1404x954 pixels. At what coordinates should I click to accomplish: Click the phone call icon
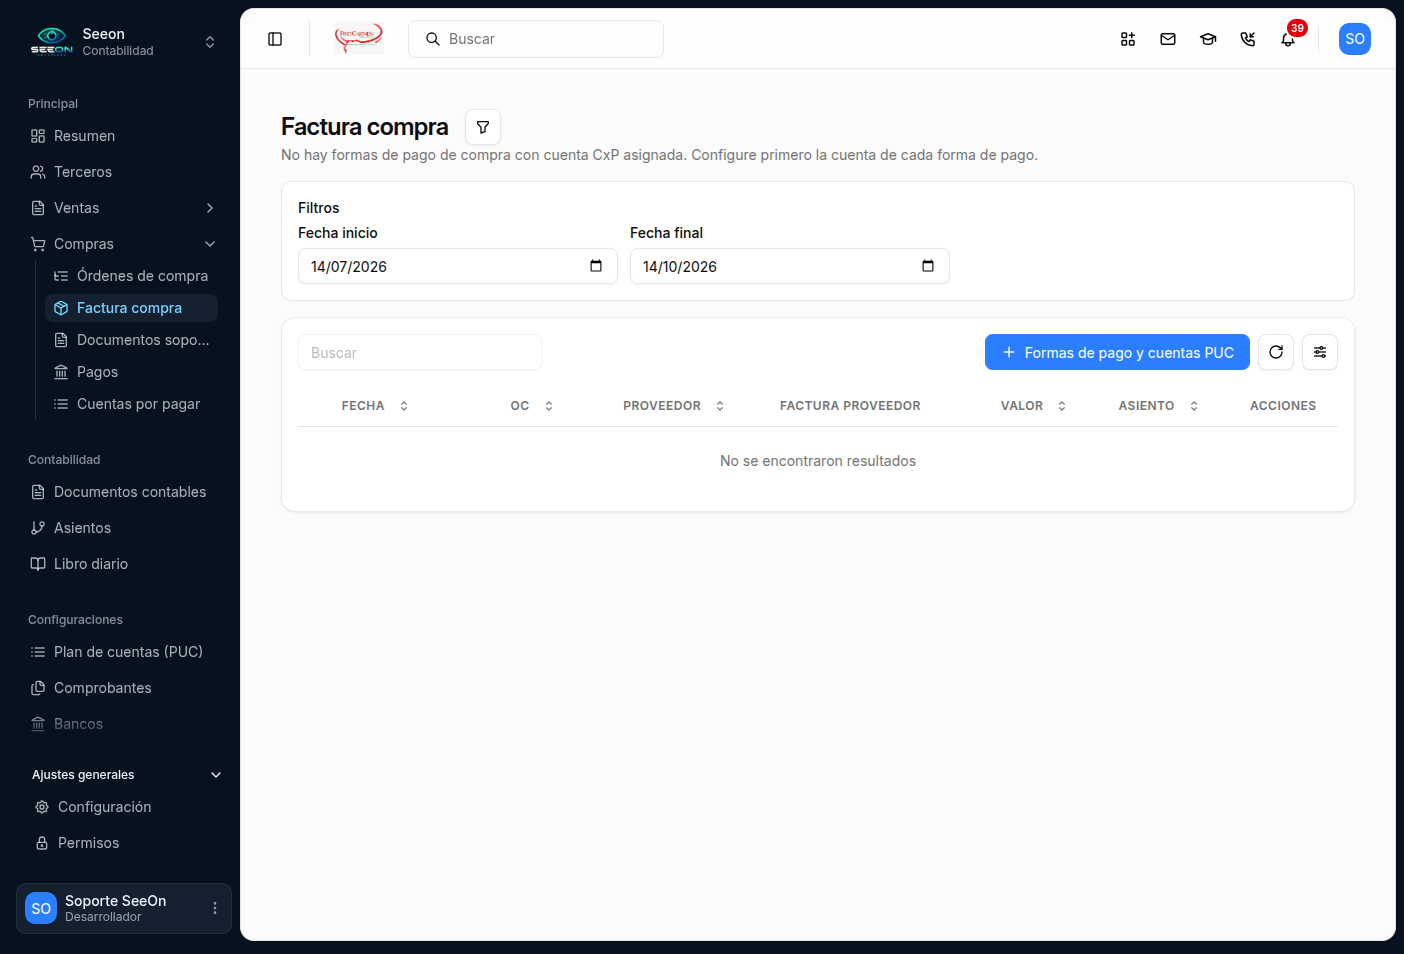[x=1248, y=39]
